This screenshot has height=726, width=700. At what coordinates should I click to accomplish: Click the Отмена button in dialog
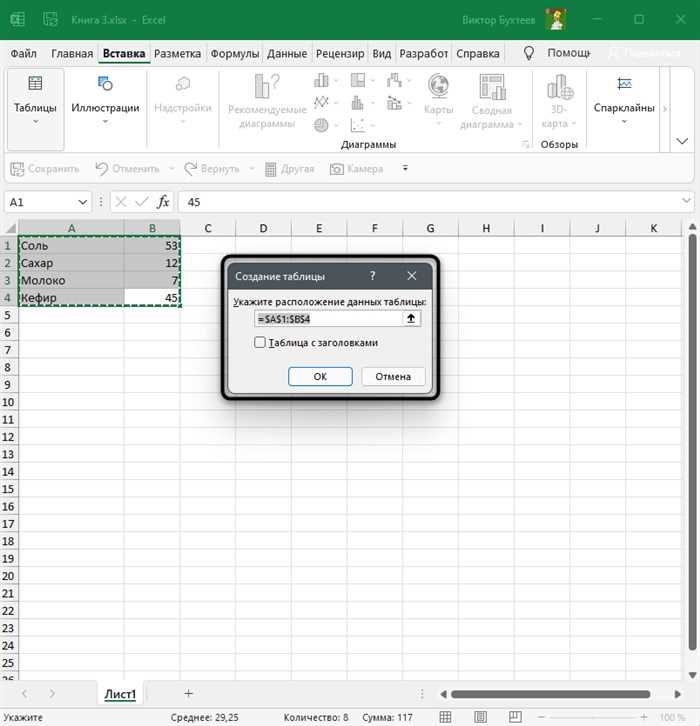click(393, 376)
